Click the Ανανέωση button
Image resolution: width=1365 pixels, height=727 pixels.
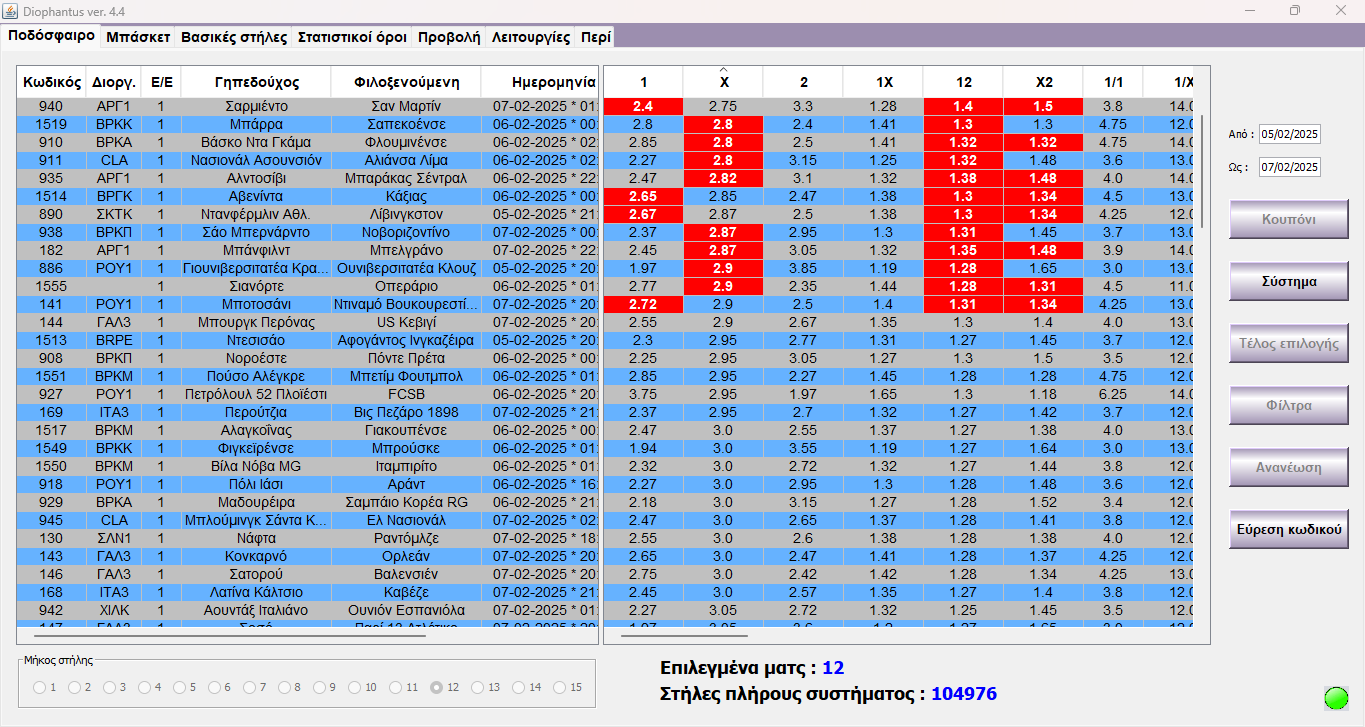(1289, 467)
